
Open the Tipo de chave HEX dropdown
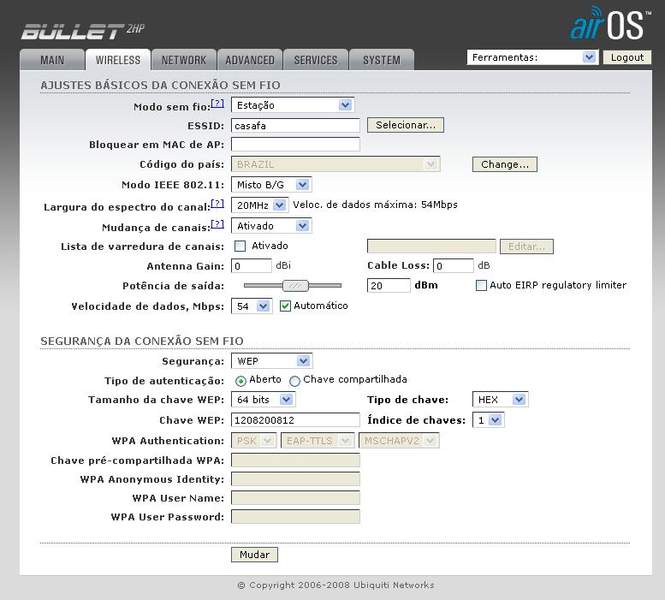click(x=500, y=399)
